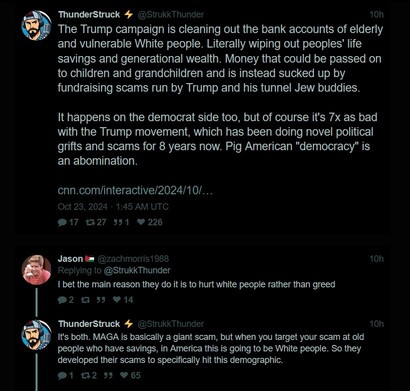Click the reply icon on Jason's reply

[62, 300]
